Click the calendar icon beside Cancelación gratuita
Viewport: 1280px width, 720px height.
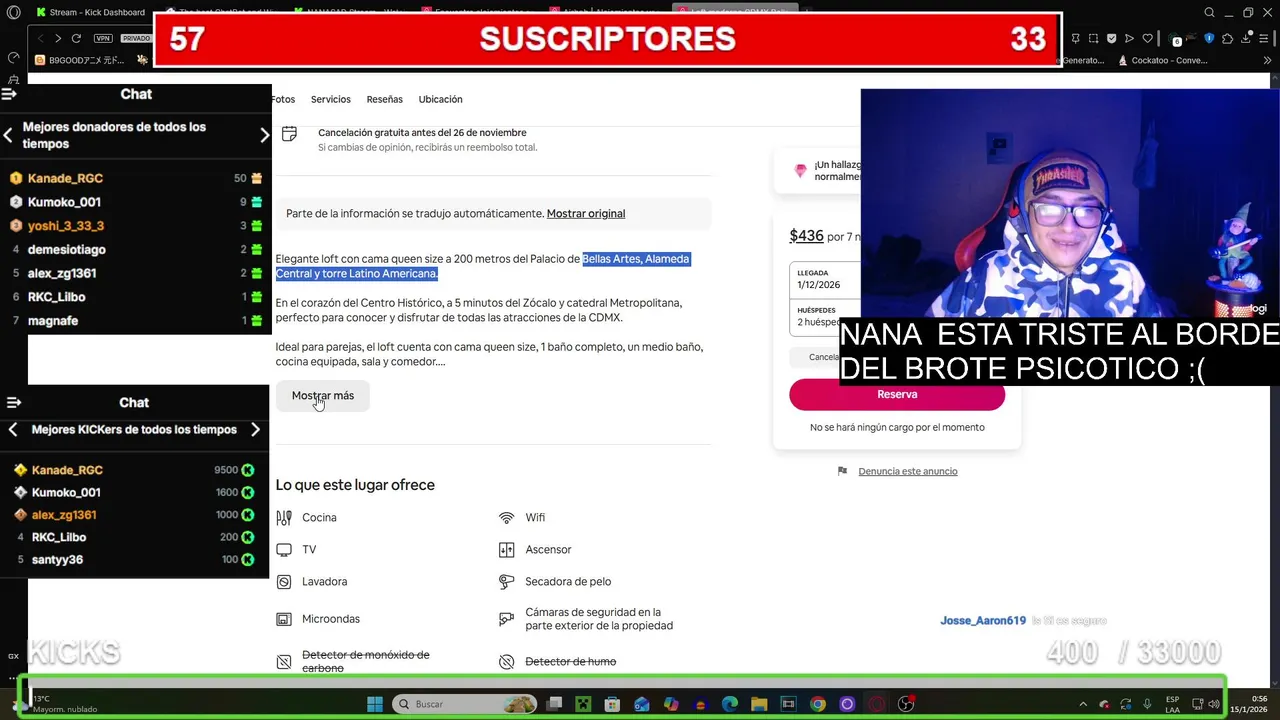click(289, 133)
